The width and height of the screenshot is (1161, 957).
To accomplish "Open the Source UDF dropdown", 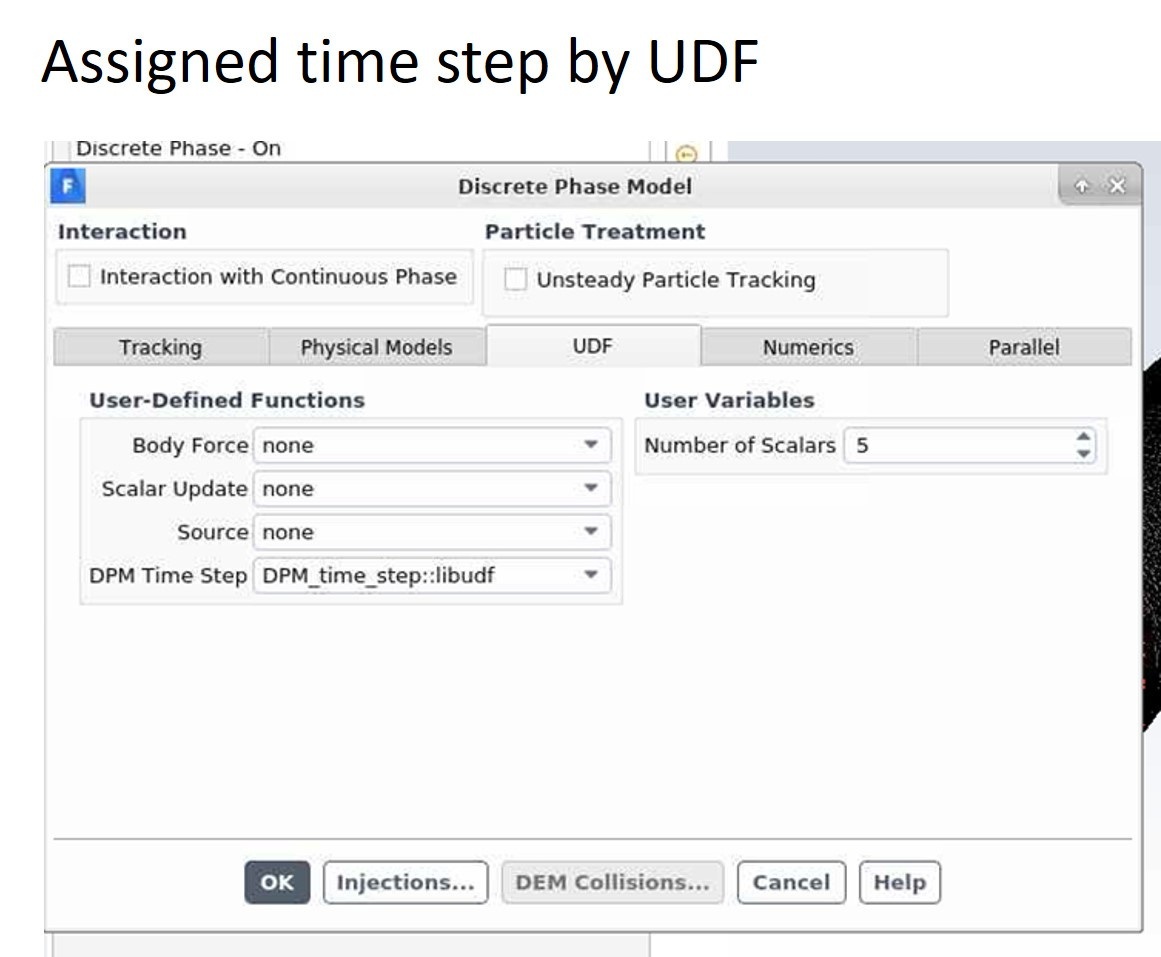I will (x=432, y=532).
